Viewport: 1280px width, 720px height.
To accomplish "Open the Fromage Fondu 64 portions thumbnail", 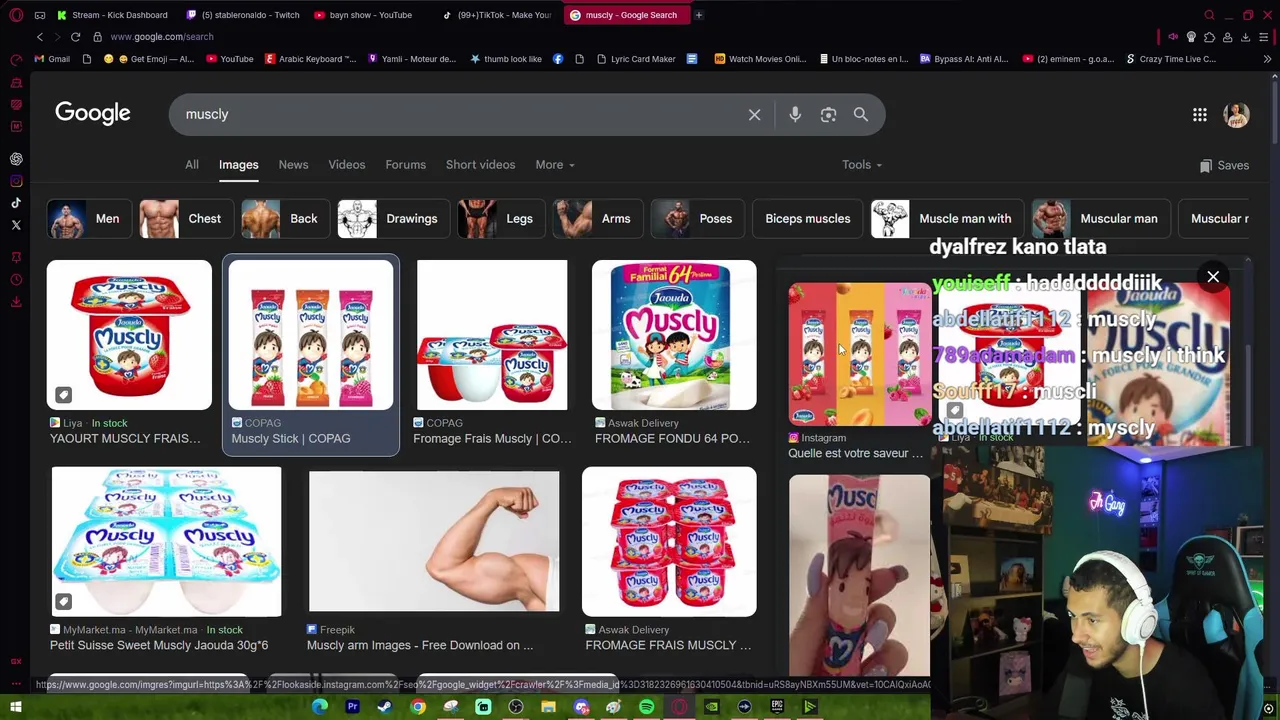I will coord(674,335).
